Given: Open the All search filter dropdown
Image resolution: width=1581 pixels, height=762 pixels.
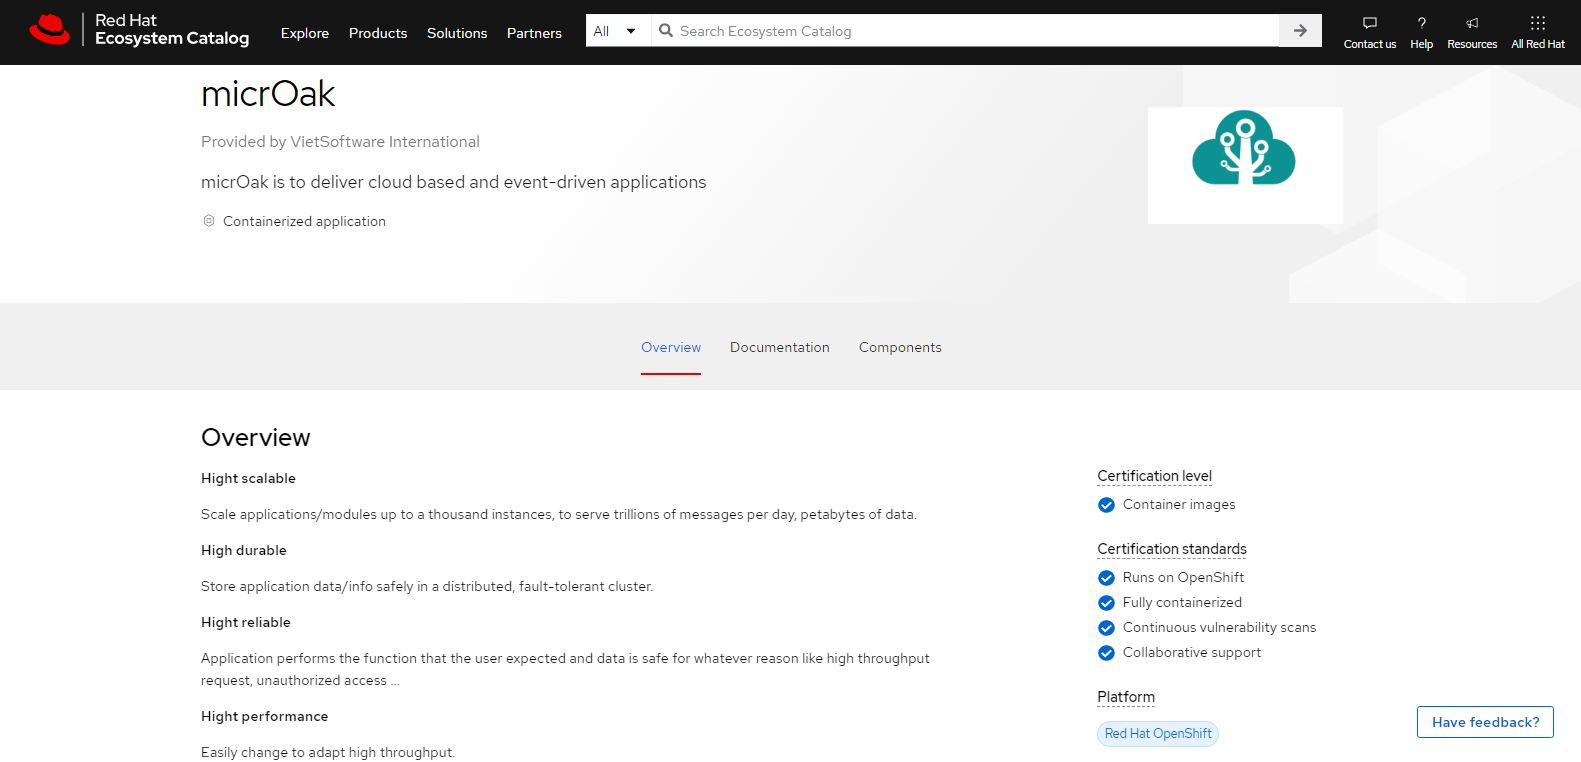Looking at the screenshot, I should pyautogui.click(x=615, y=31).
